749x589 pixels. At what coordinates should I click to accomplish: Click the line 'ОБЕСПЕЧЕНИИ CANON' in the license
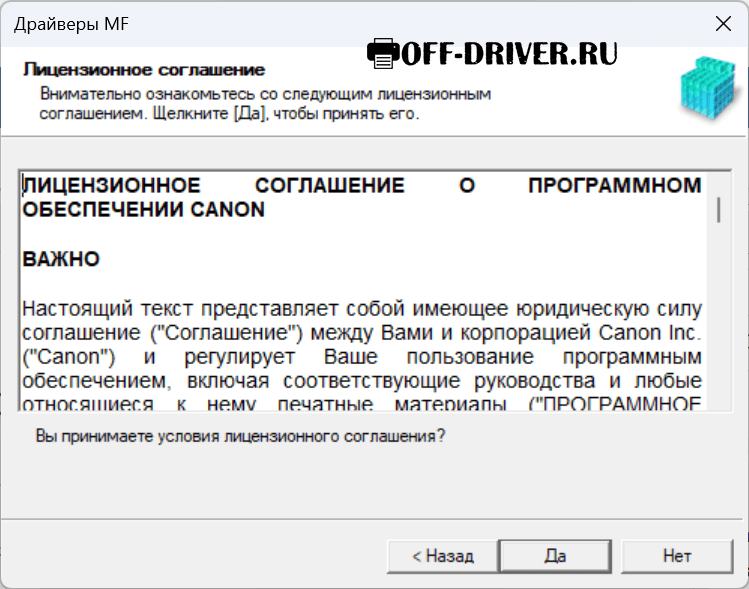[x=143, y=210]
